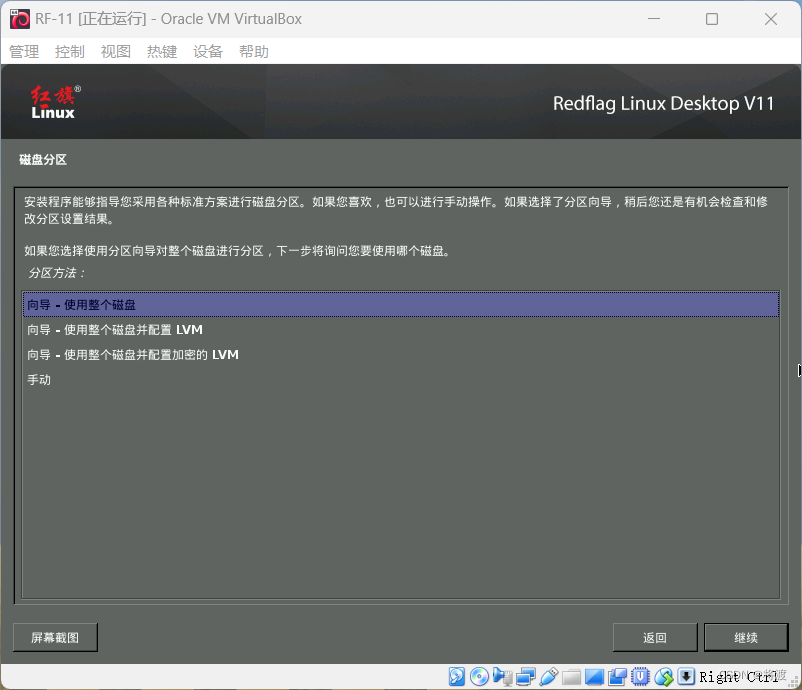Click the USB devices status icon
This screenshot has width=802, height=690.
pos(548,677)
